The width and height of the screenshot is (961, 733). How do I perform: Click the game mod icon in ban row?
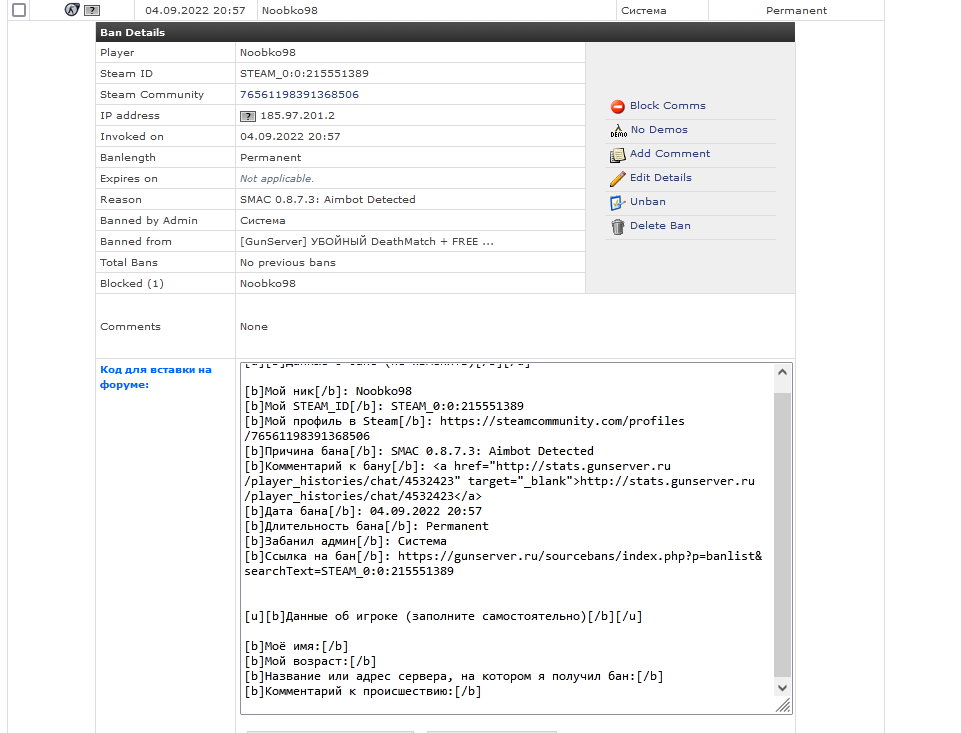click(x=71, y=10)
